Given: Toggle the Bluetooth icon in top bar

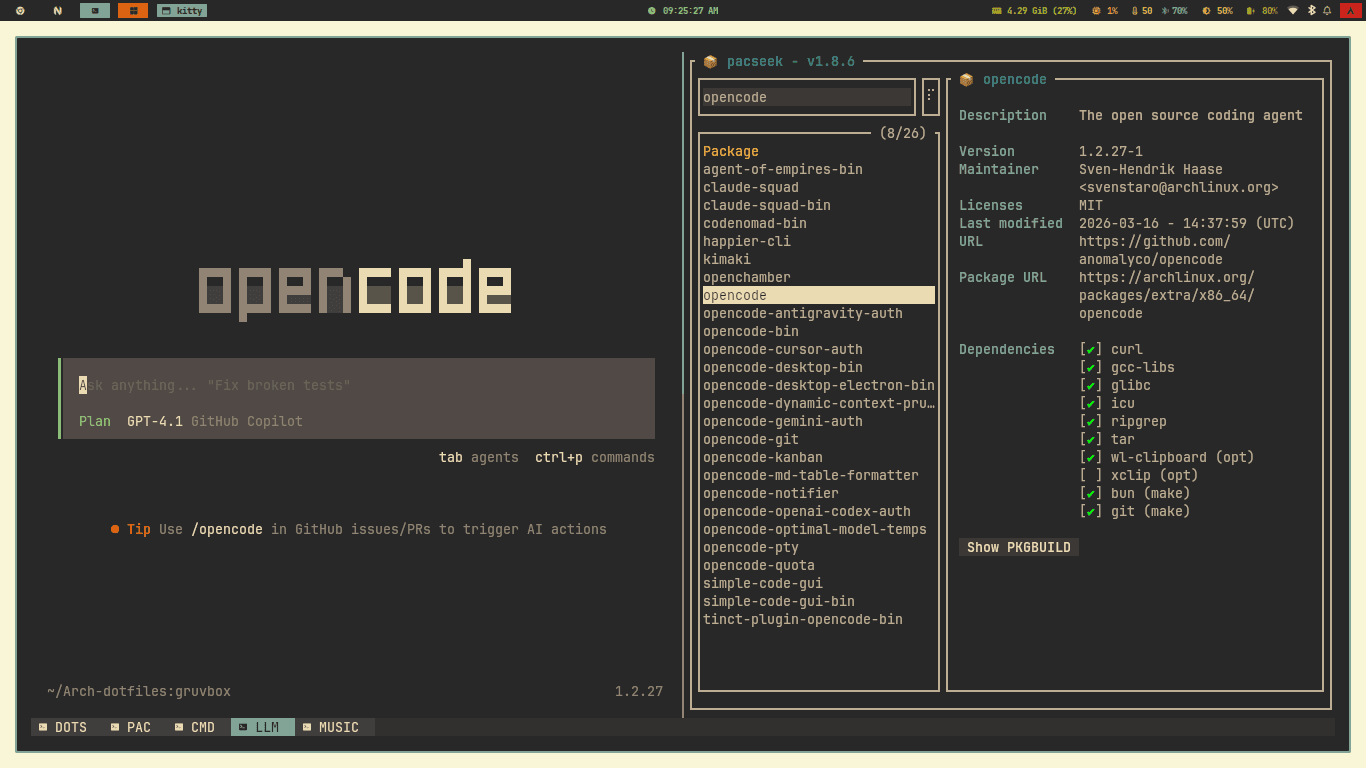Looking at the screenshot, I should click(x=1311, y=11).
